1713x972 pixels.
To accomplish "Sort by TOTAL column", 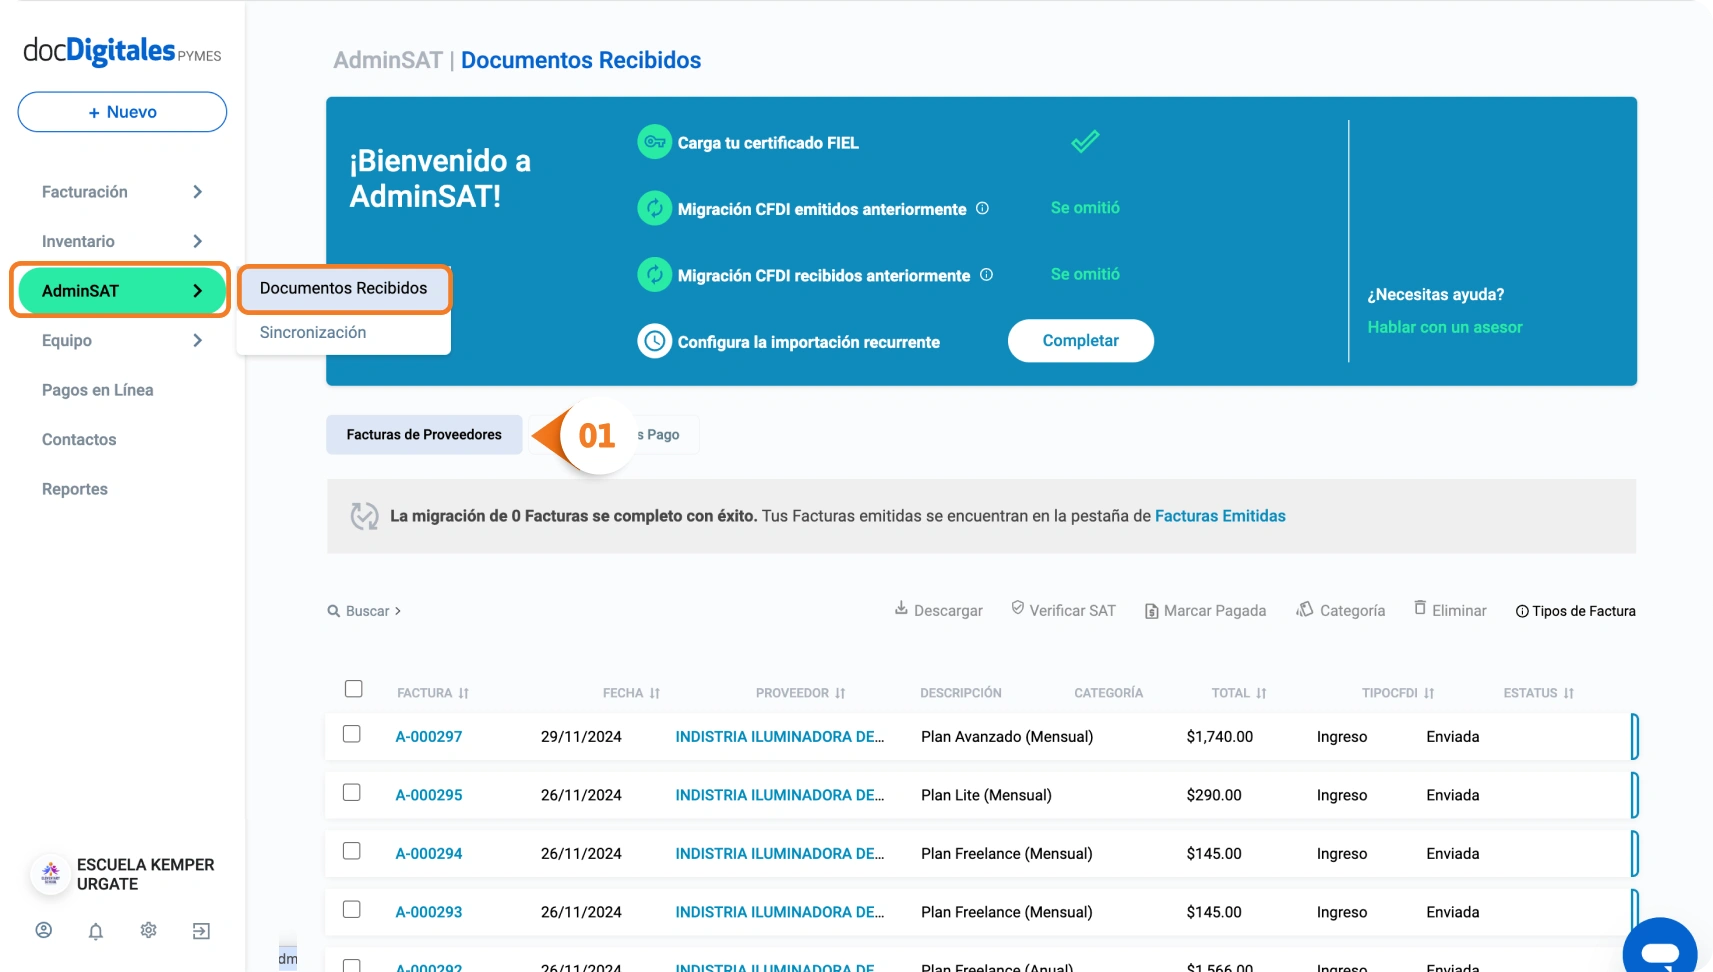I will pos(1239,693).
